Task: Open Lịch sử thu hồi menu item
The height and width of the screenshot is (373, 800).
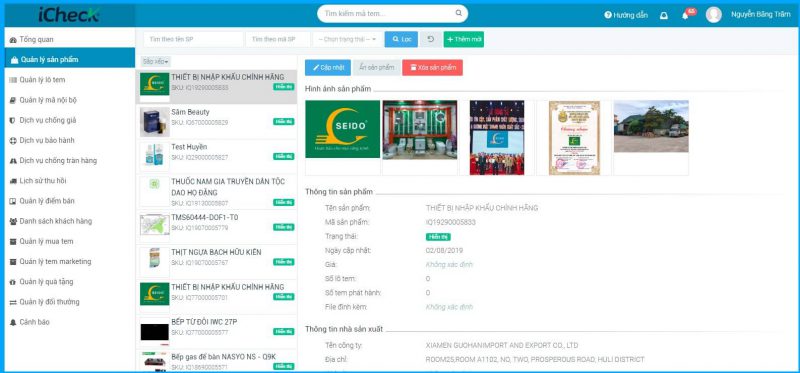Action: (69, 181)
